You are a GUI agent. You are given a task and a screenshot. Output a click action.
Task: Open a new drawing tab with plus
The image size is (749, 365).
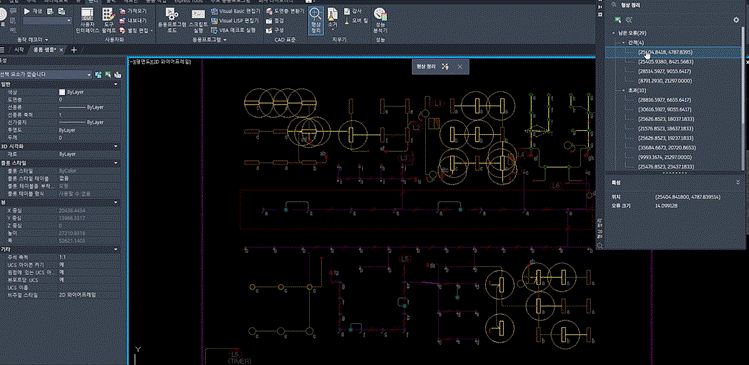pyautogui.click(x=74, y=50)
